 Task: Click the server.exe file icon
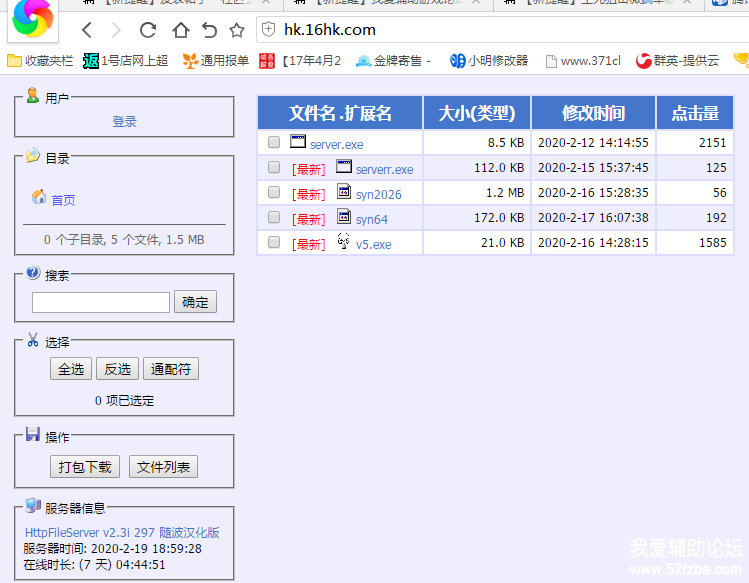(297, 142)
